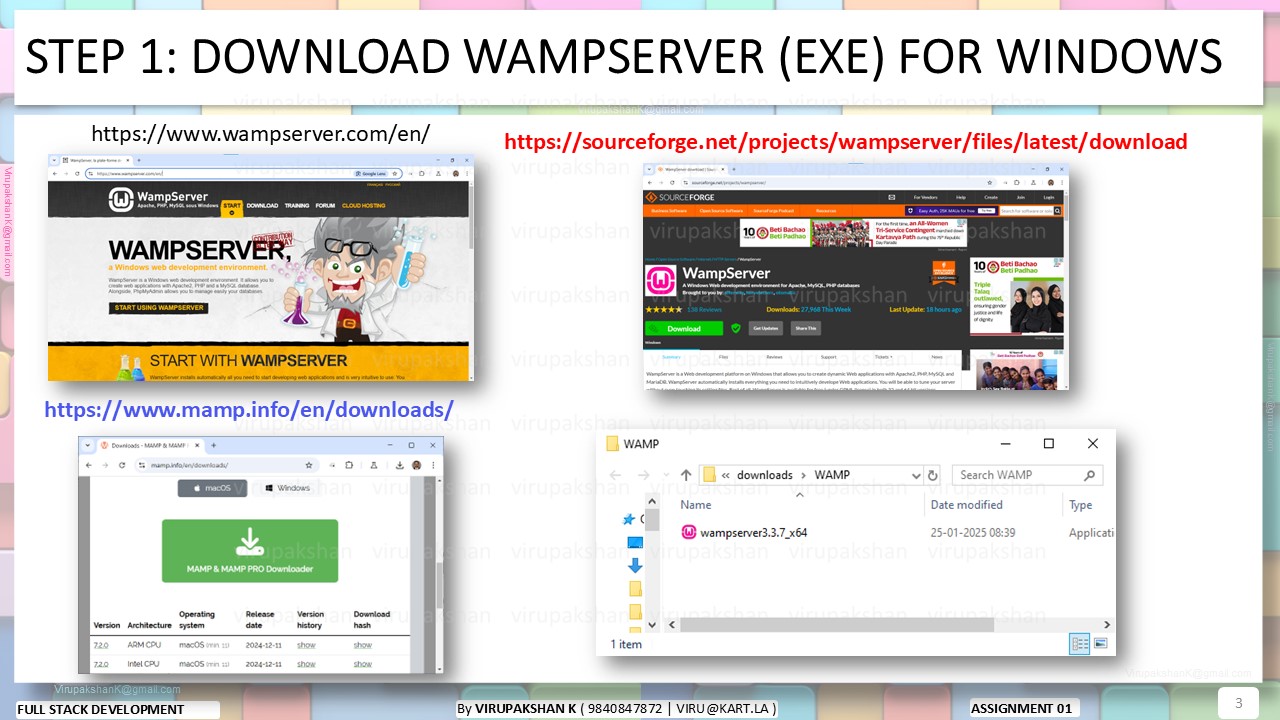Viewport: 1280px width, 720px height.
Task: Click Google Lens in WampServer browser address bar
Action: (x=370, y=173)
